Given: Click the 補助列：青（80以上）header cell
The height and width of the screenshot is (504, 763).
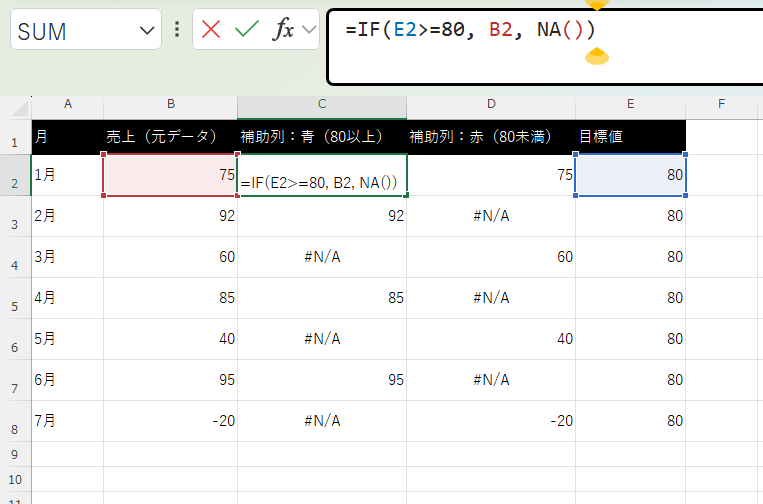Looking at the screenshot, I should point(322,137).
